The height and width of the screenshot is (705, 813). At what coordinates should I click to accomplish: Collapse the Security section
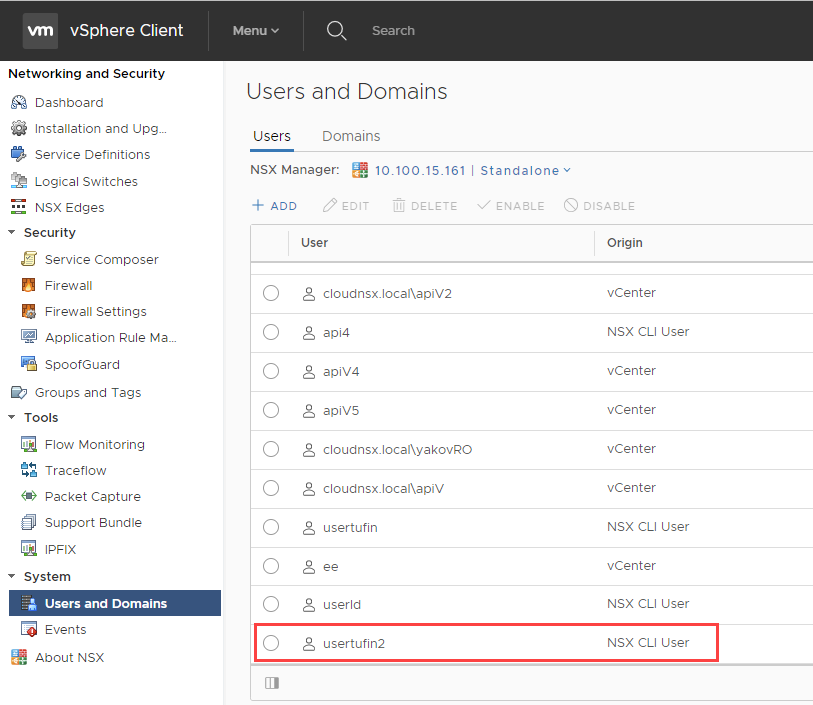12,232
